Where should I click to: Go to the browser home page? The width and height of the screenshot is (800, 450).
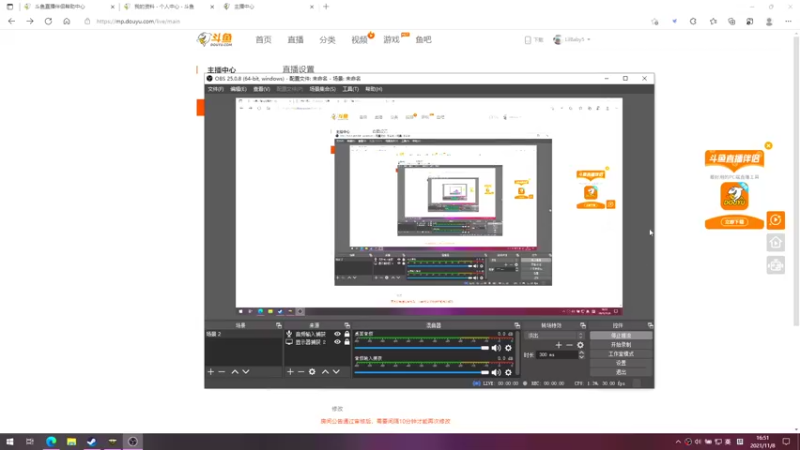coord(66,21)
